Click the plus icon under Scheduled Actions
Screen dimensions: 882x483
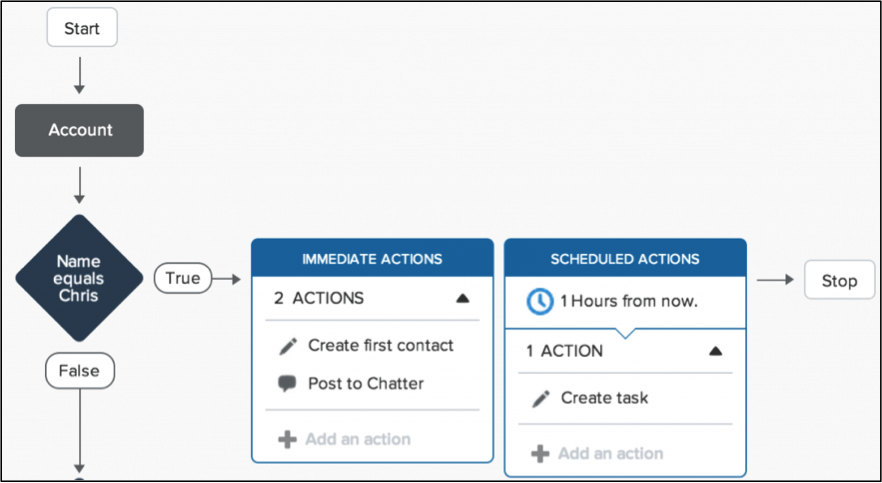541,454
